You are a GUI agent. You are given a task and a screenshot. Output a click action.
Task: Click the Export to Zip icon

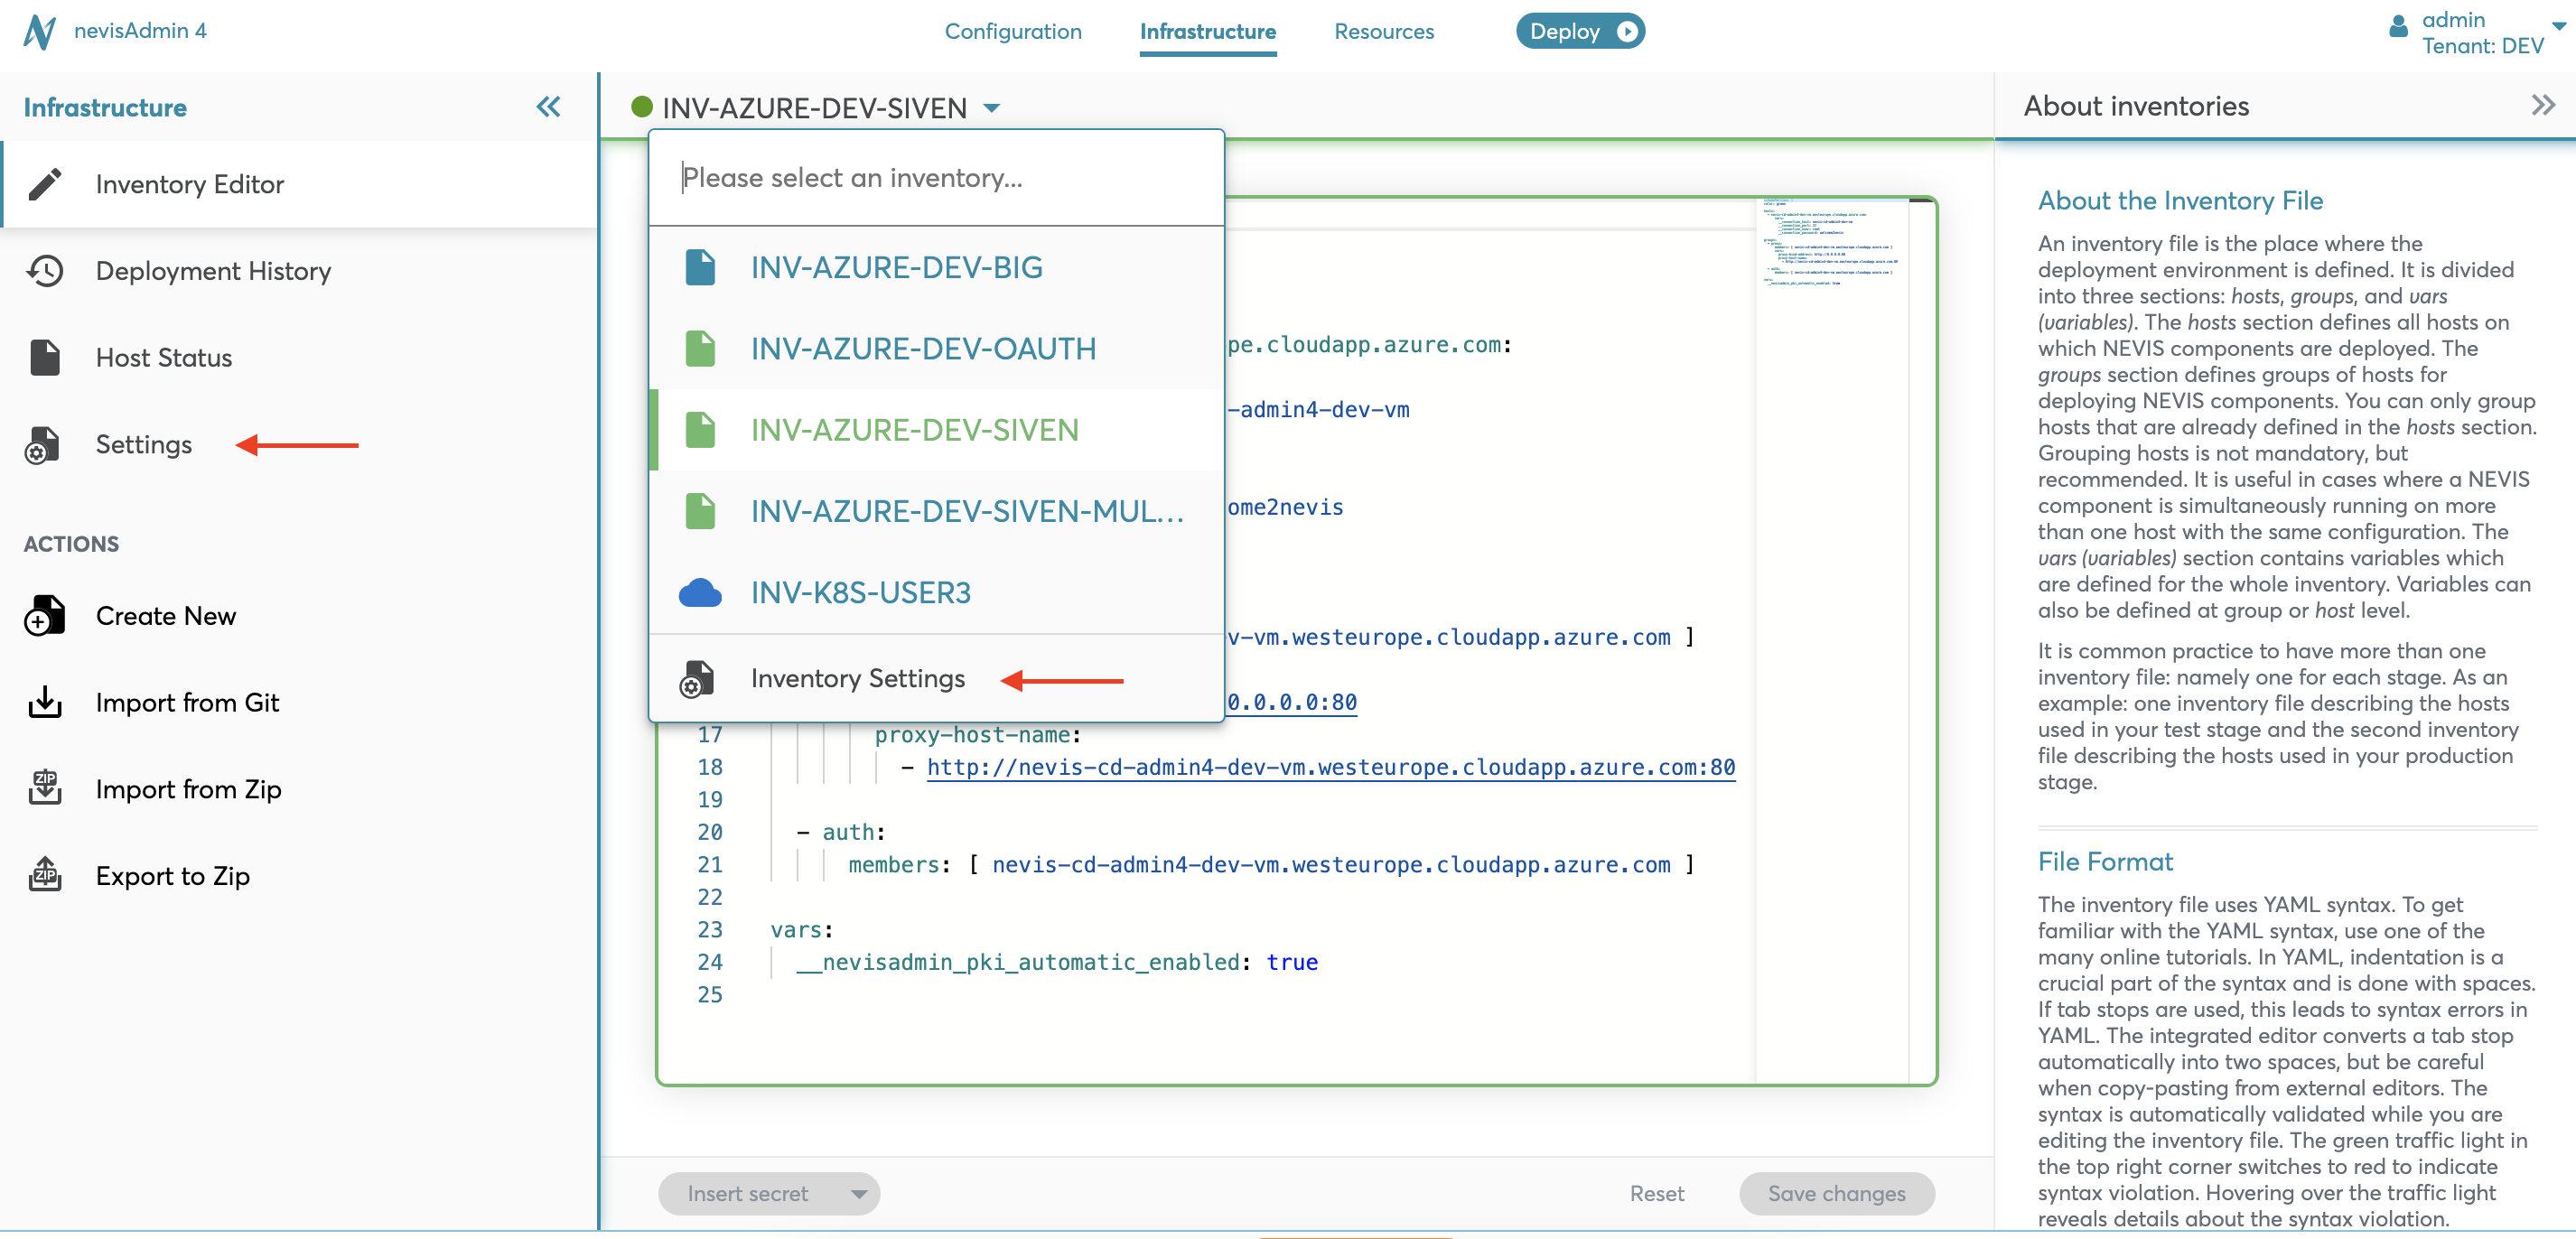(x=44, y=876)
